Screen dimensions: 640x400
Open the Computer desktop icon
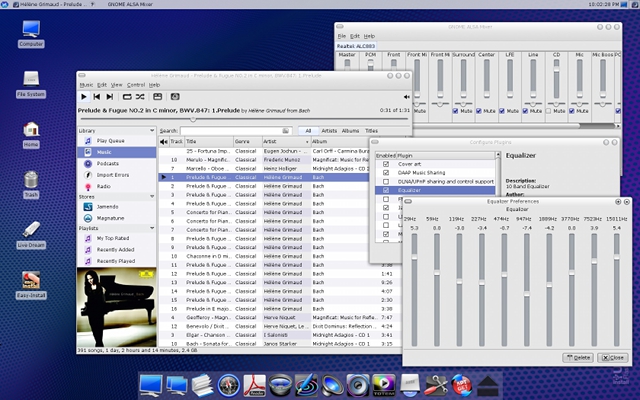tap(31, 33)
